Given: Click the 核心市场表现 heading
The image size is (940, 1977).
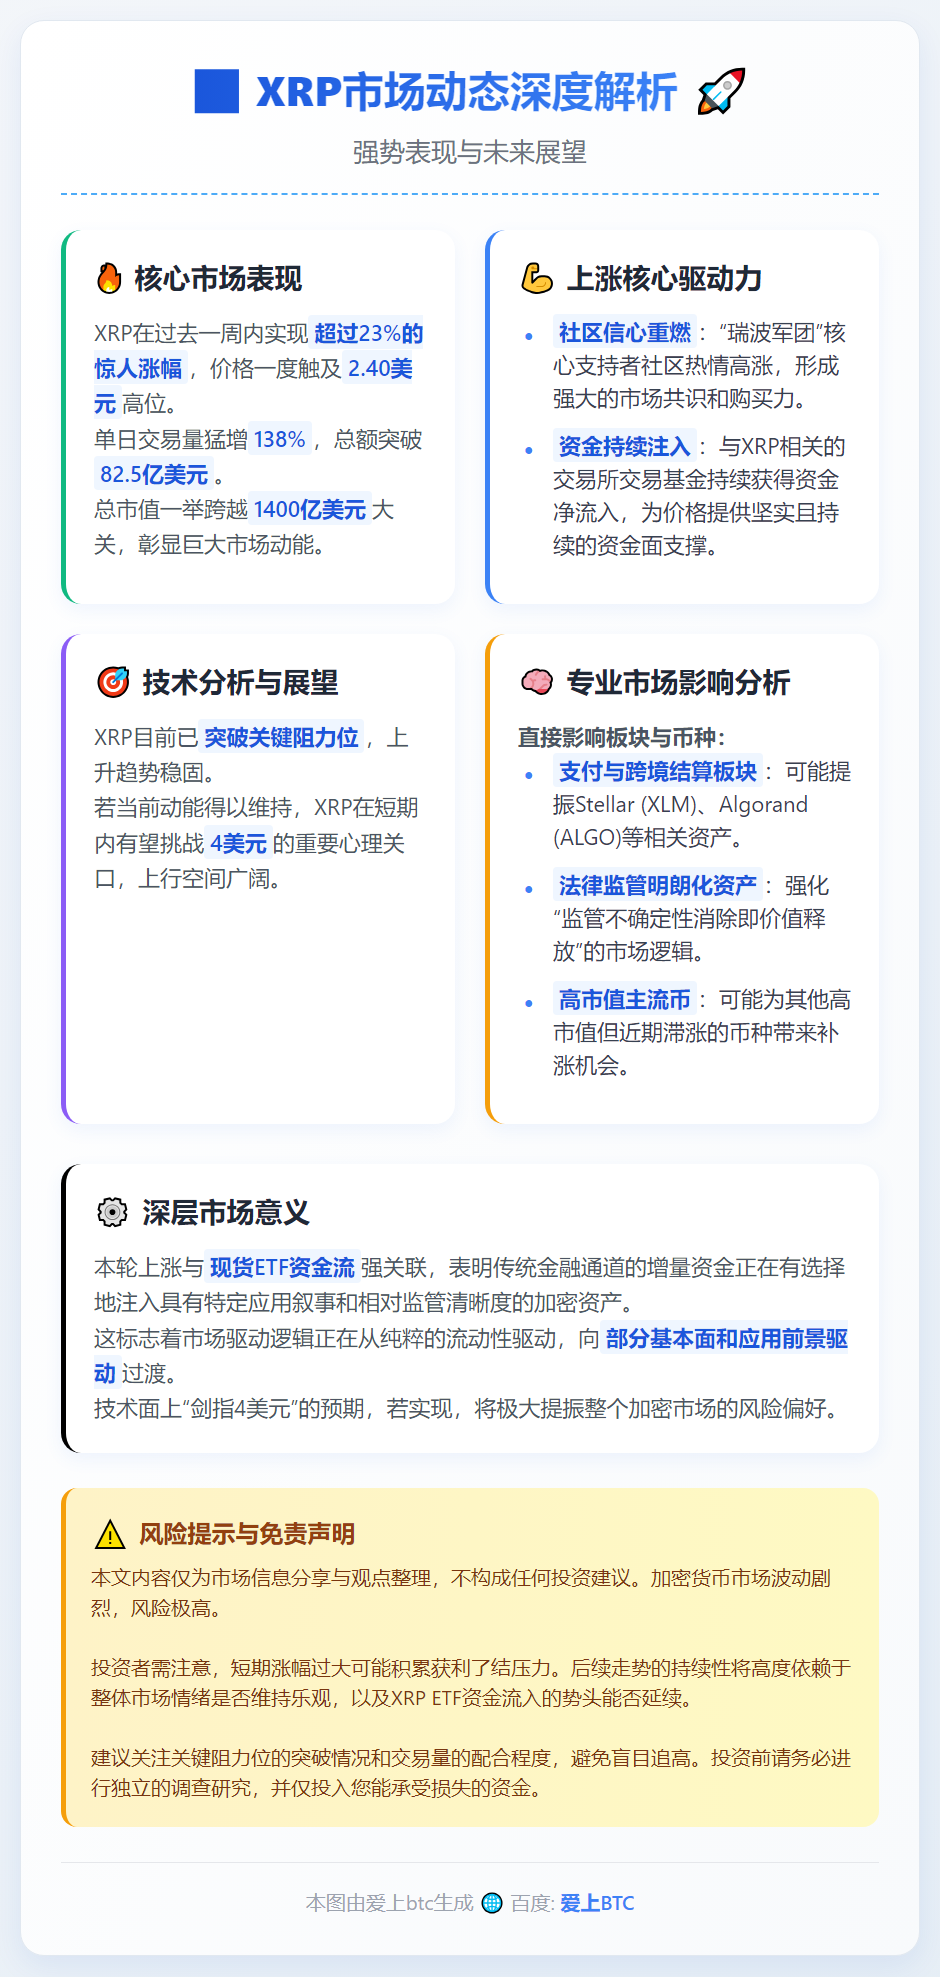Looking at the screenshot, I should pyautogui.click(x=218, y=278).
